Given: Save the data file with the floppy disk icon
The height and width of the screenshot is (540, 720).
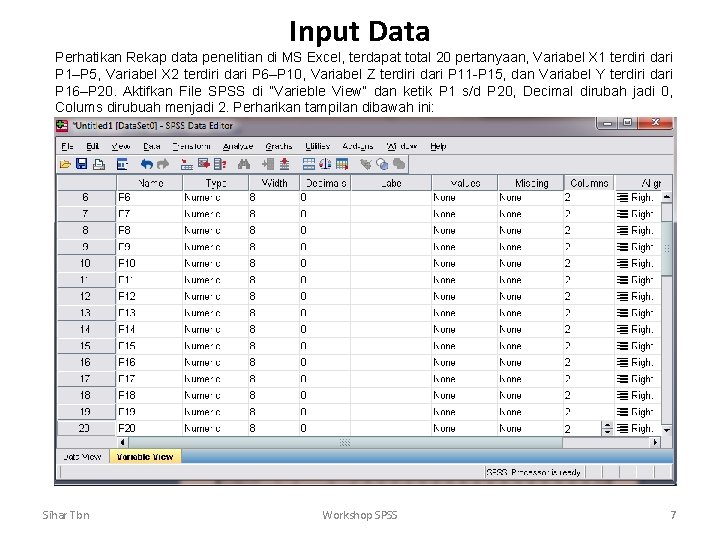Looking at the screenshot, I should [x=82, y=164].
